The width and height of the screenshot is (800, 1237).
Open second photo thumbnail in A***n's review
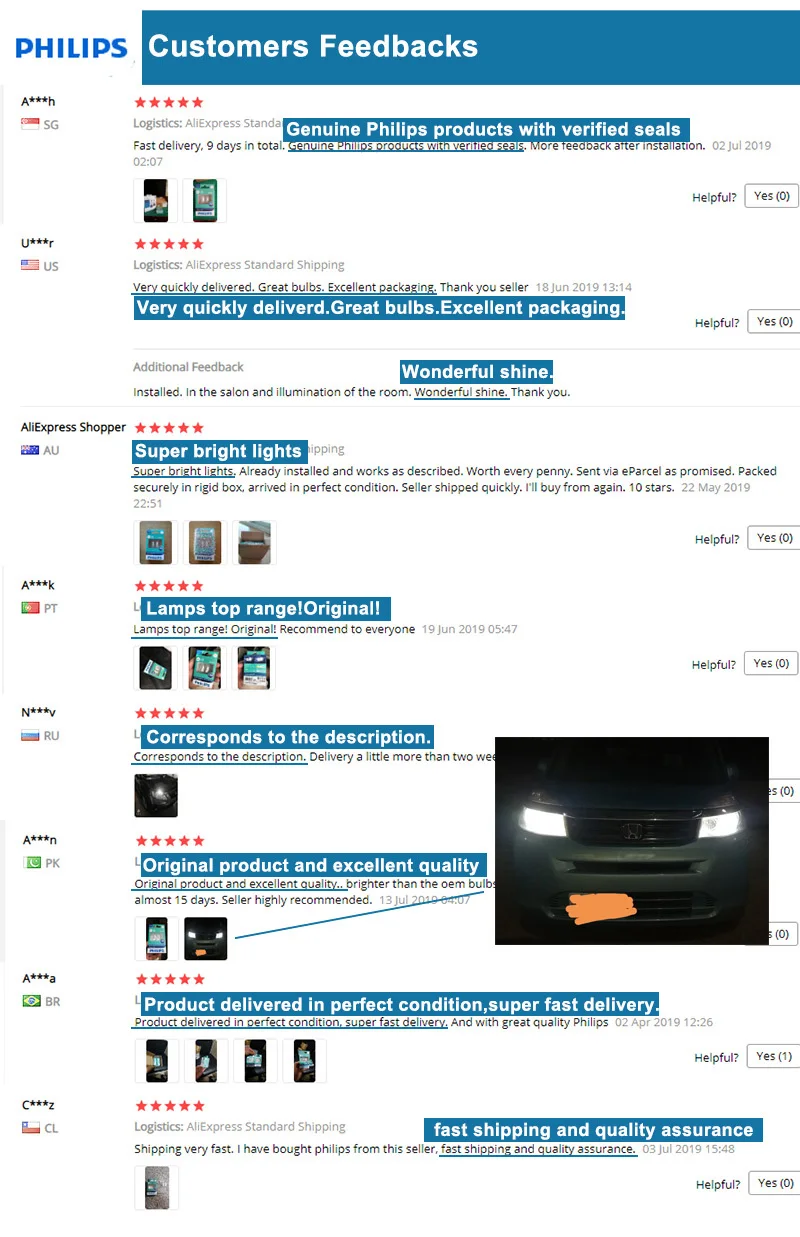[x=206, y=938]
